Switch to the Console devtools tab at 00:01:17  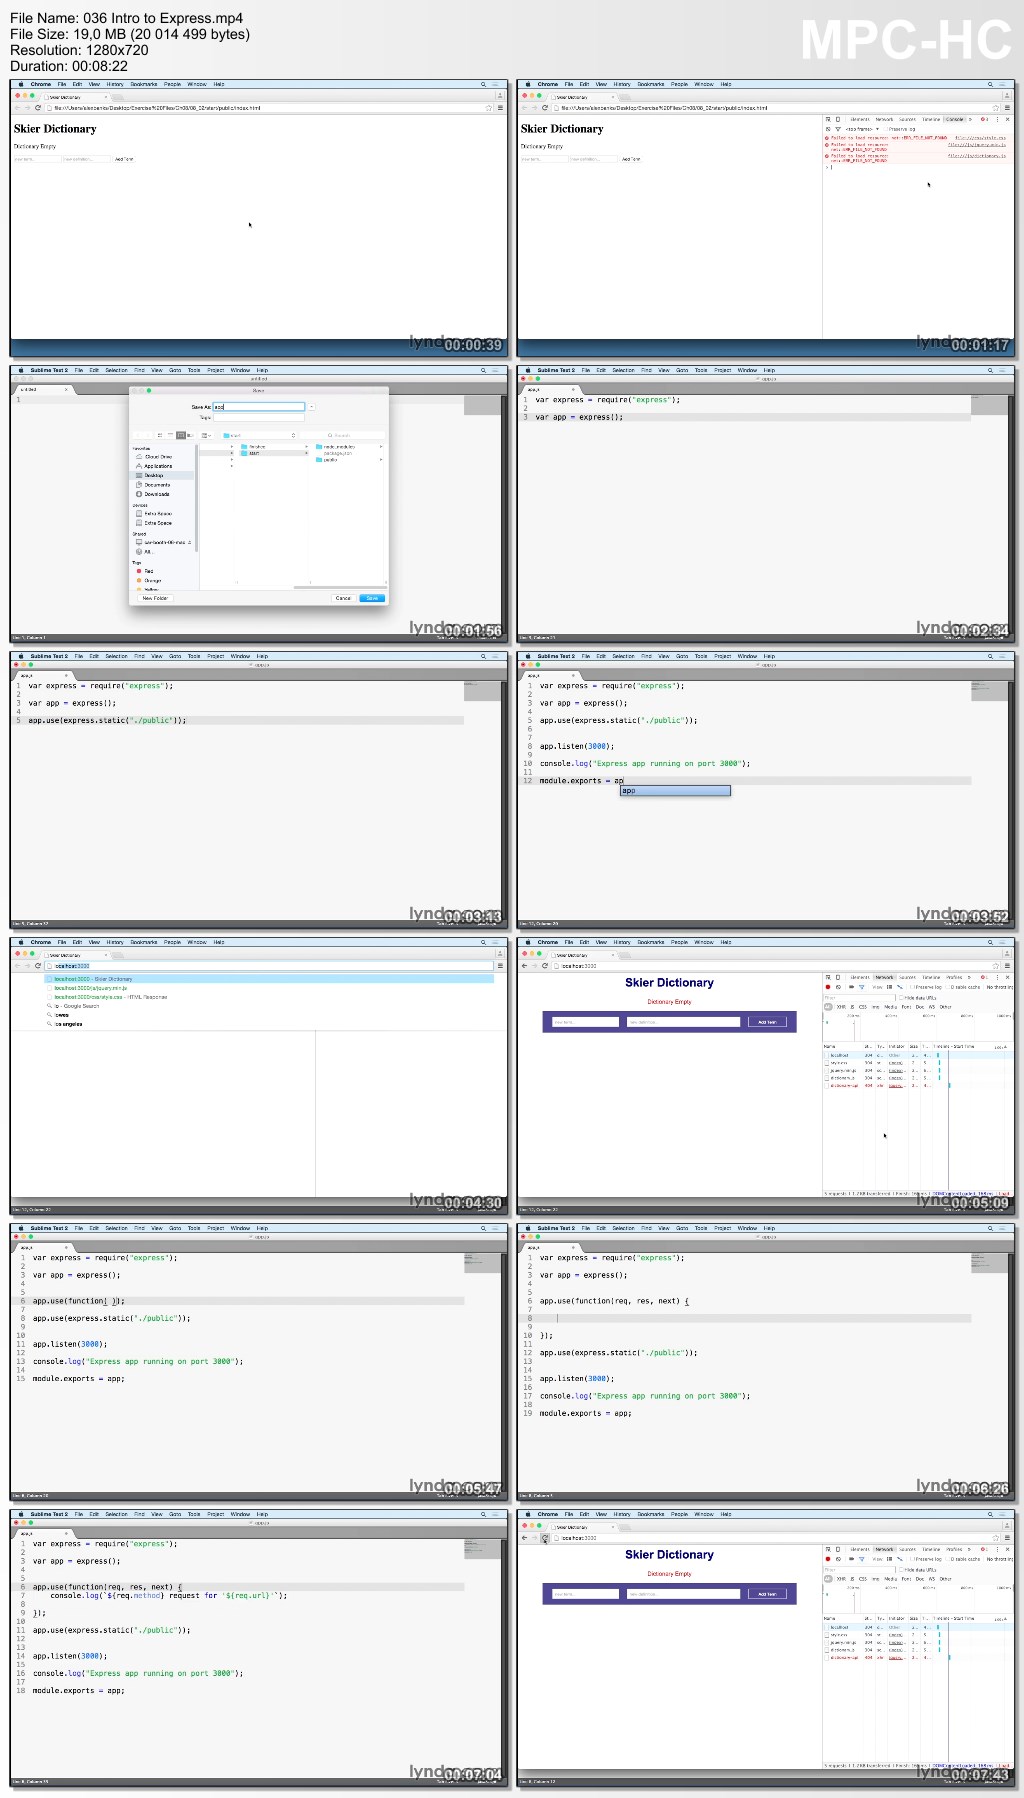(955, 119)
